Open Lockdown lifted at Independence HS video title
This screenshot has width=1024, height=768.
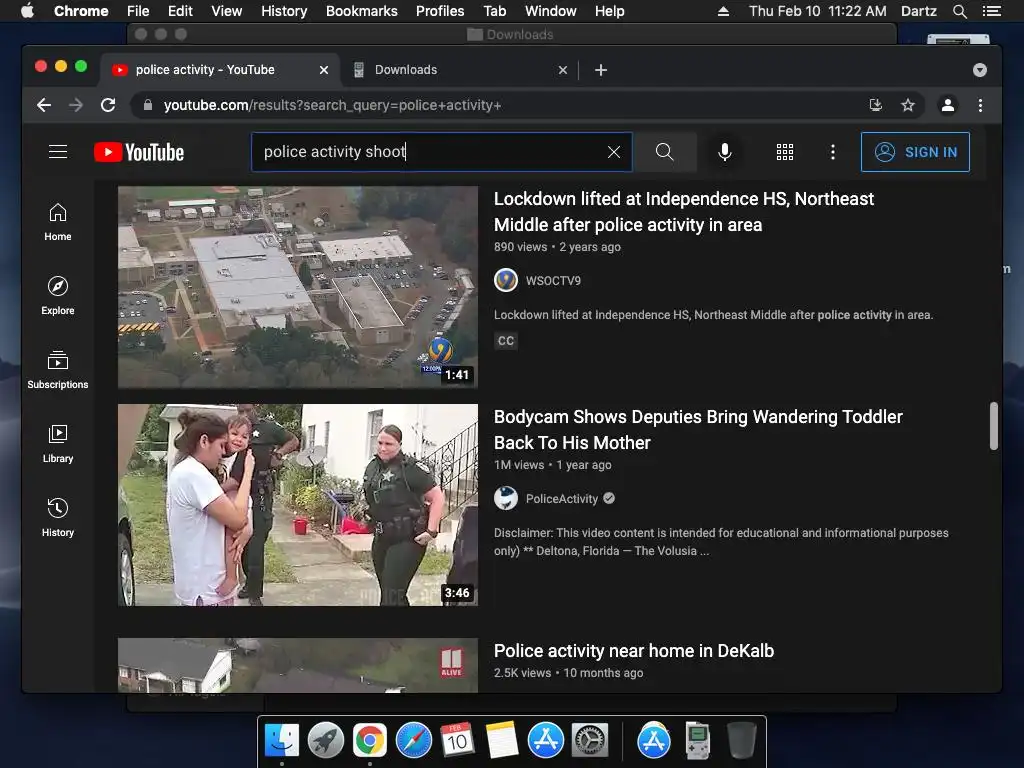(x=684, y=212)
